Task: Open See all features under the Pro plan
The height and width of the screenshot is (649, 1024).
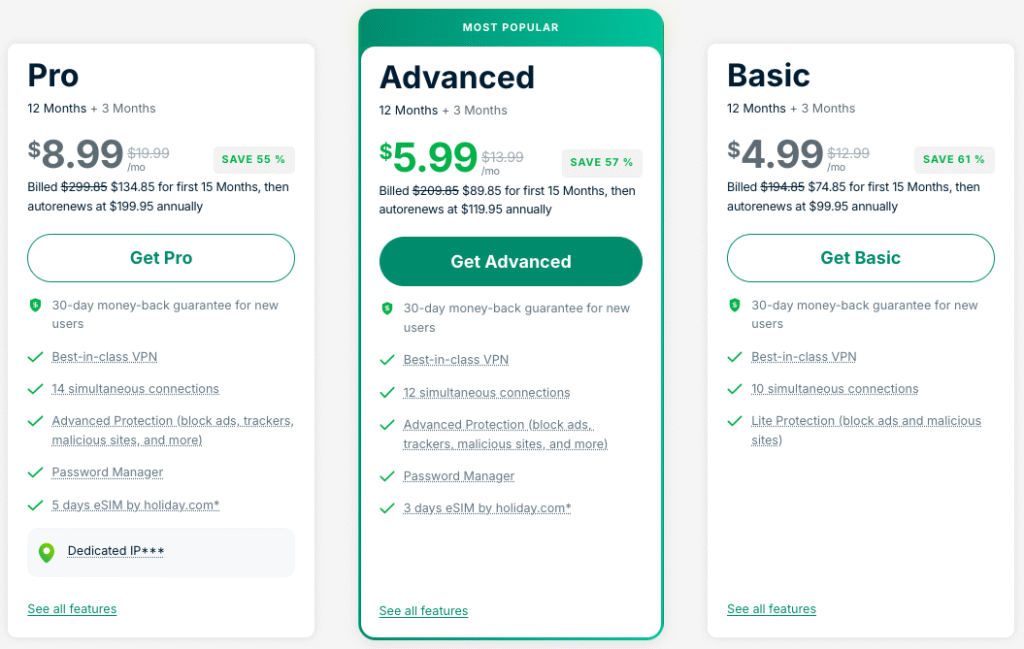Action: click(x=71, y=609)
